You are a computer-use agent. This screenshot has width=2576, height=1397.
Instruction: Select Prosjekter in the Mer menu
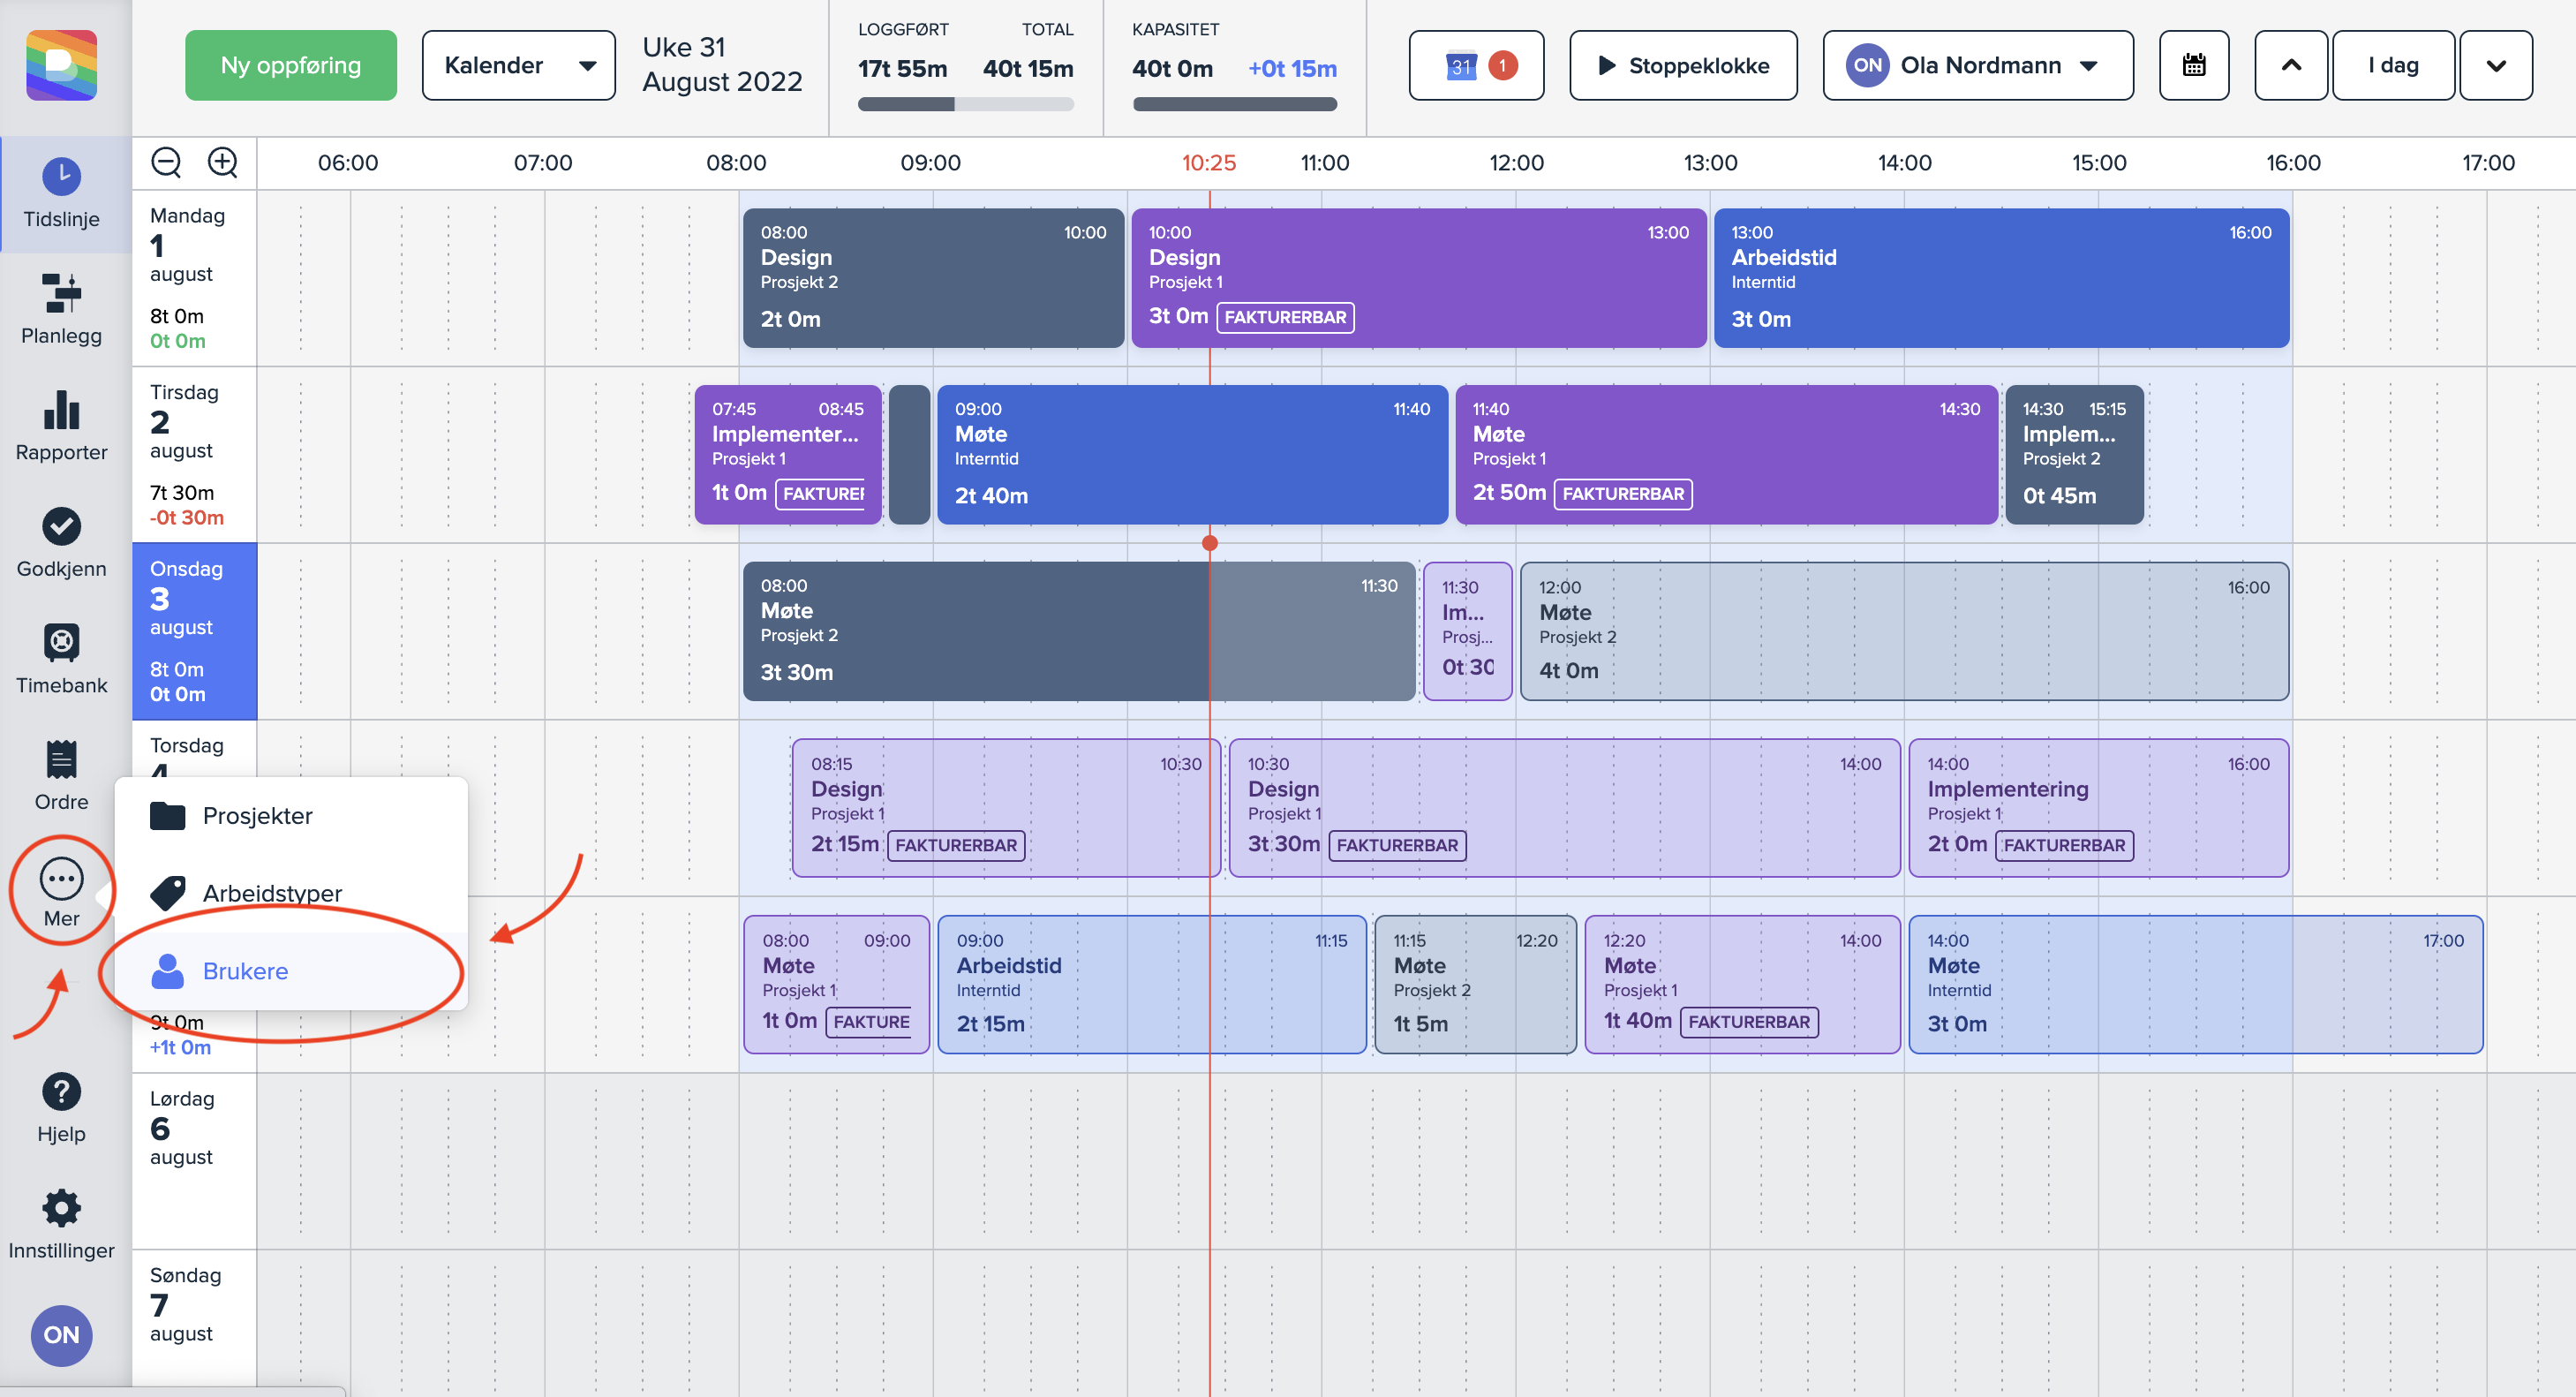tap(257, 816)
